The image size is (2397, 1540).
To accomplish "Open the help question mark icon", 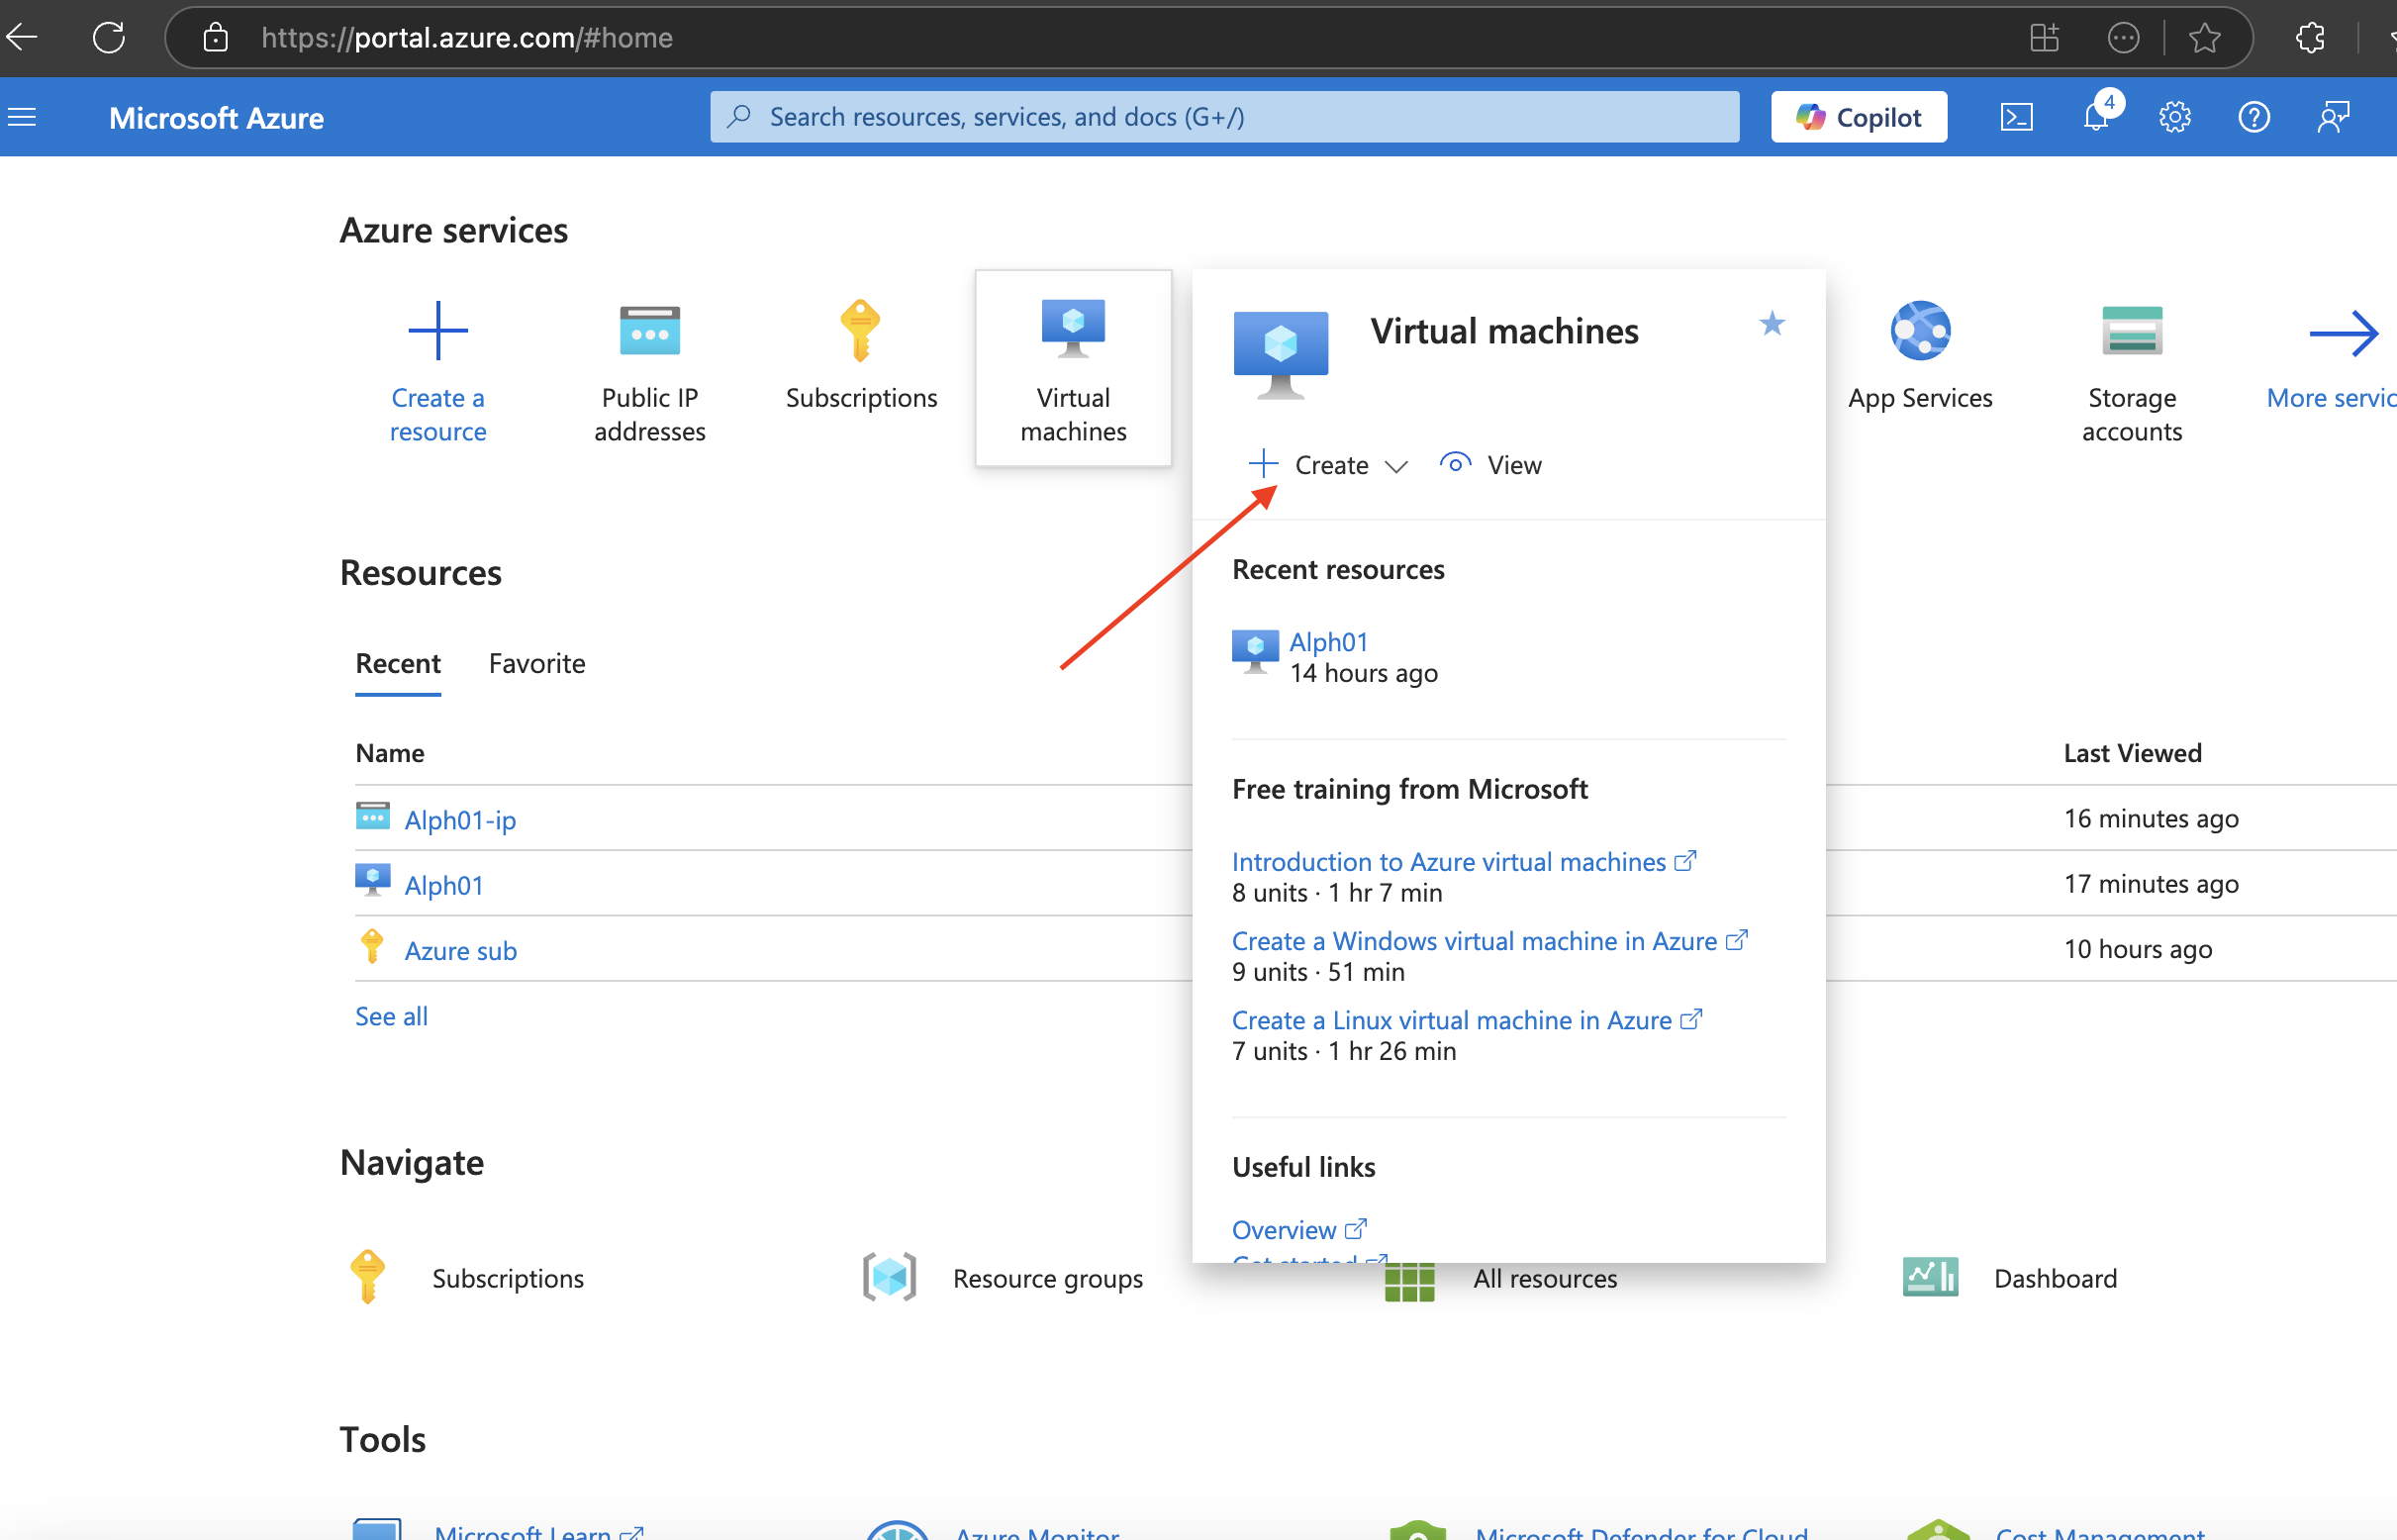I will tap(2253, 117).
